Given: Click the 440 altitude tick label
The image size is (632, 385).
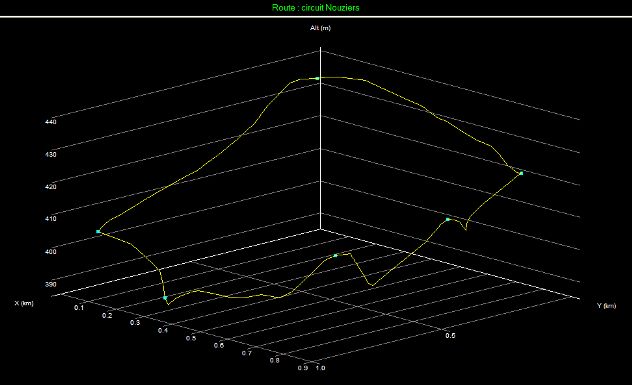Looking at the screenshot, I should 50,122.
